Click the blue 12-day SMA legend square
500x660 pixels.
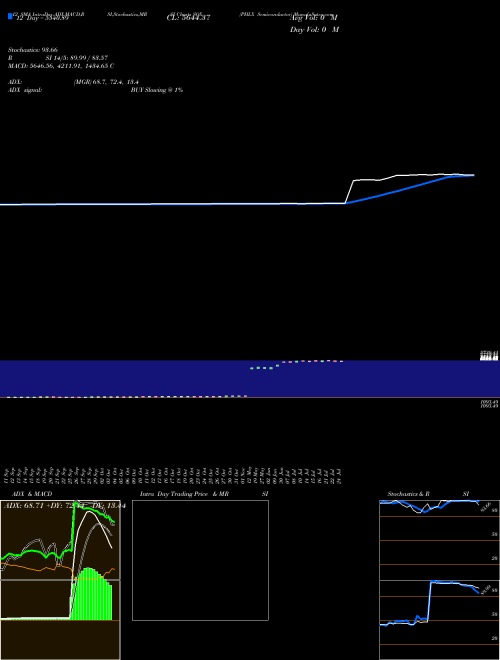point(10,16)
